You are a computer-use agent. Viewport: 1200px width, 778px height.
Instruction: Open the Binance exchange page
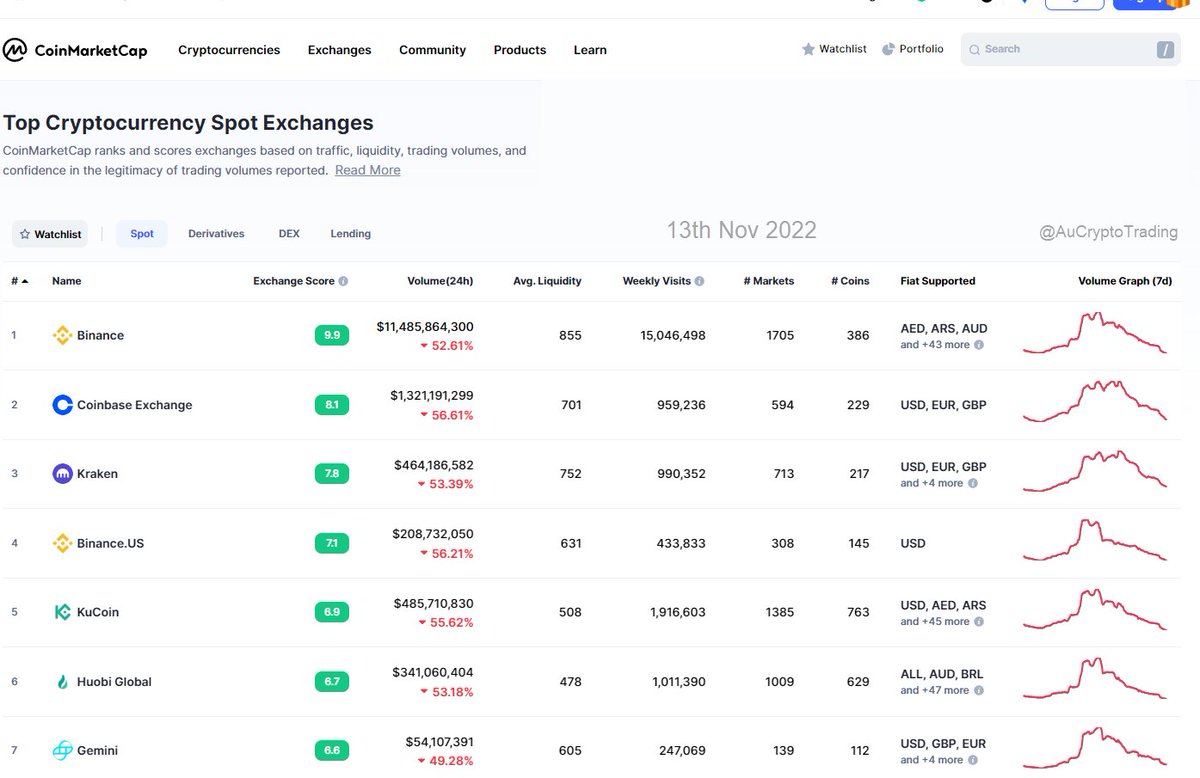pyautogui.click(x=100, y=336)
